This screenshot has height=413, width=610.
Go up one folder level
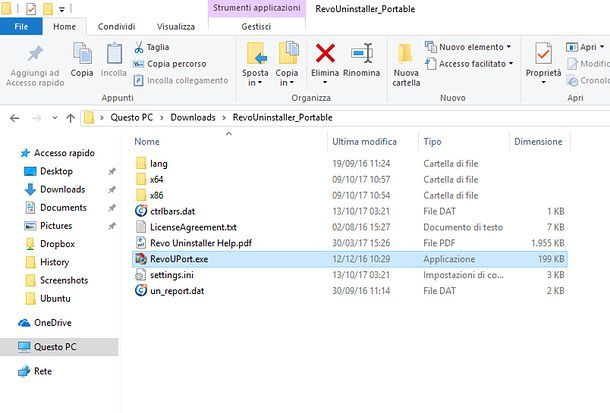click(x=70, y=118)
